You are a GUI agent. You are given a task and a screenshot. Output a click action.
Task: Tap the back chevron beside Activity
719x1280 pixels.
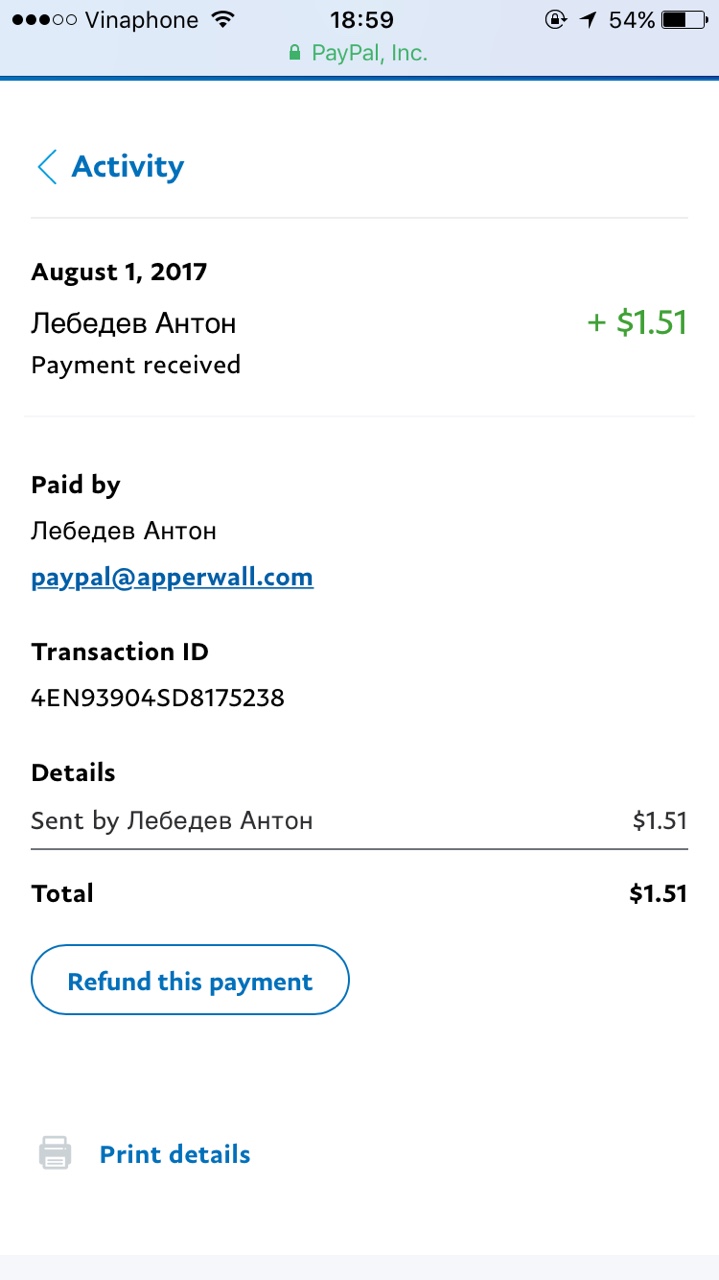(x=47, y=167)
